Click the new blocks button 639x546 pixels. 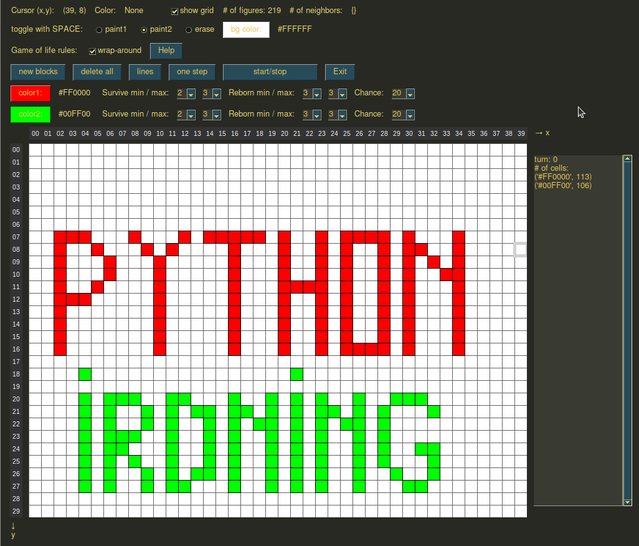(38, 72)
